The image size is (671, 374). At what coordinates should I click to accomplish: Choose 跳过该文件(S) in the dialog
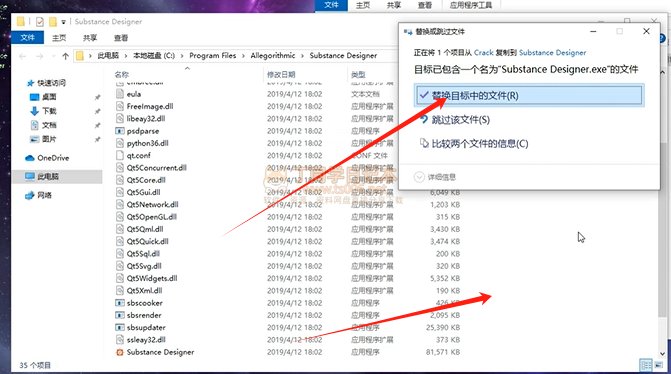pyautogui.click(x=460, y=120)
